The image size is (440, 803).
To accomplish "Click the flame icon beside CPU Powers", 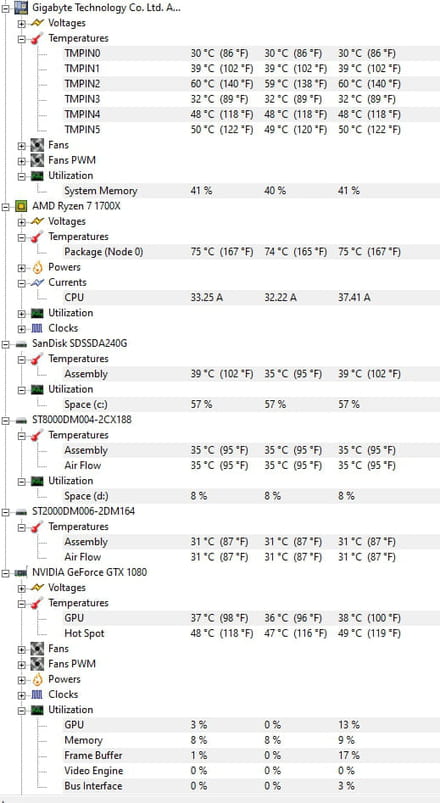I will click(37, 267).
